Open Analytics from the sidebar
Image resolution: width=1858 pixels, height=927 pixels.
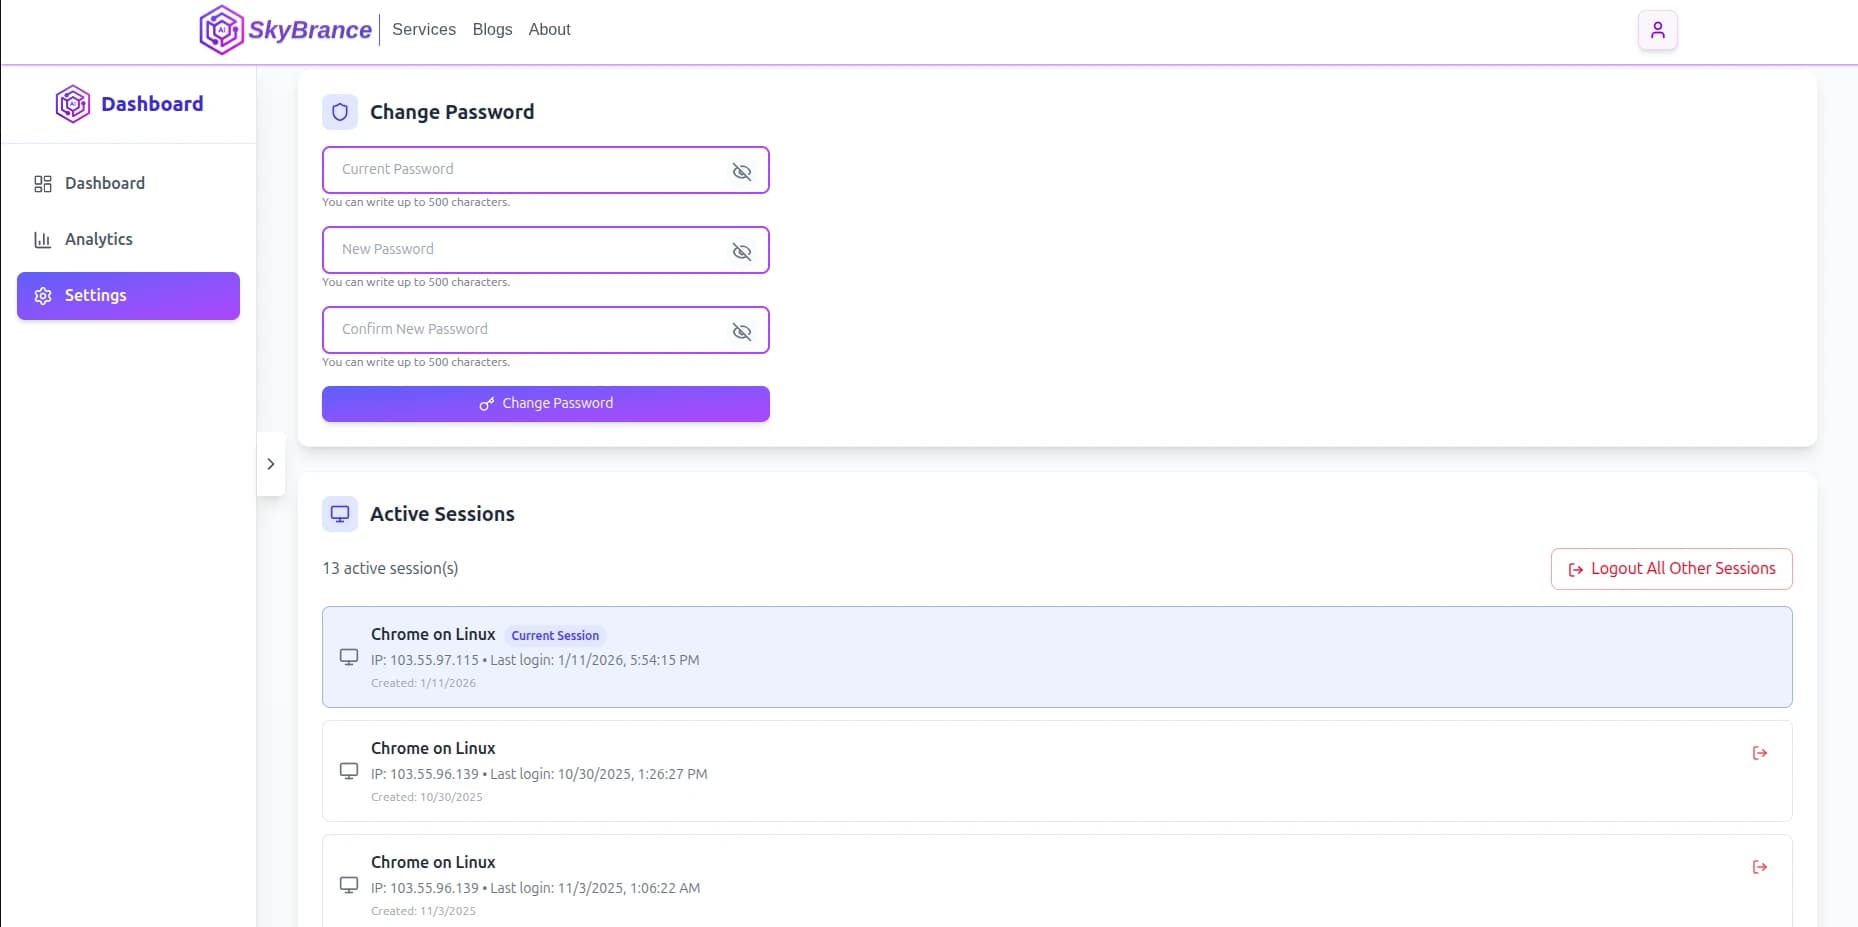pos(98,239)
